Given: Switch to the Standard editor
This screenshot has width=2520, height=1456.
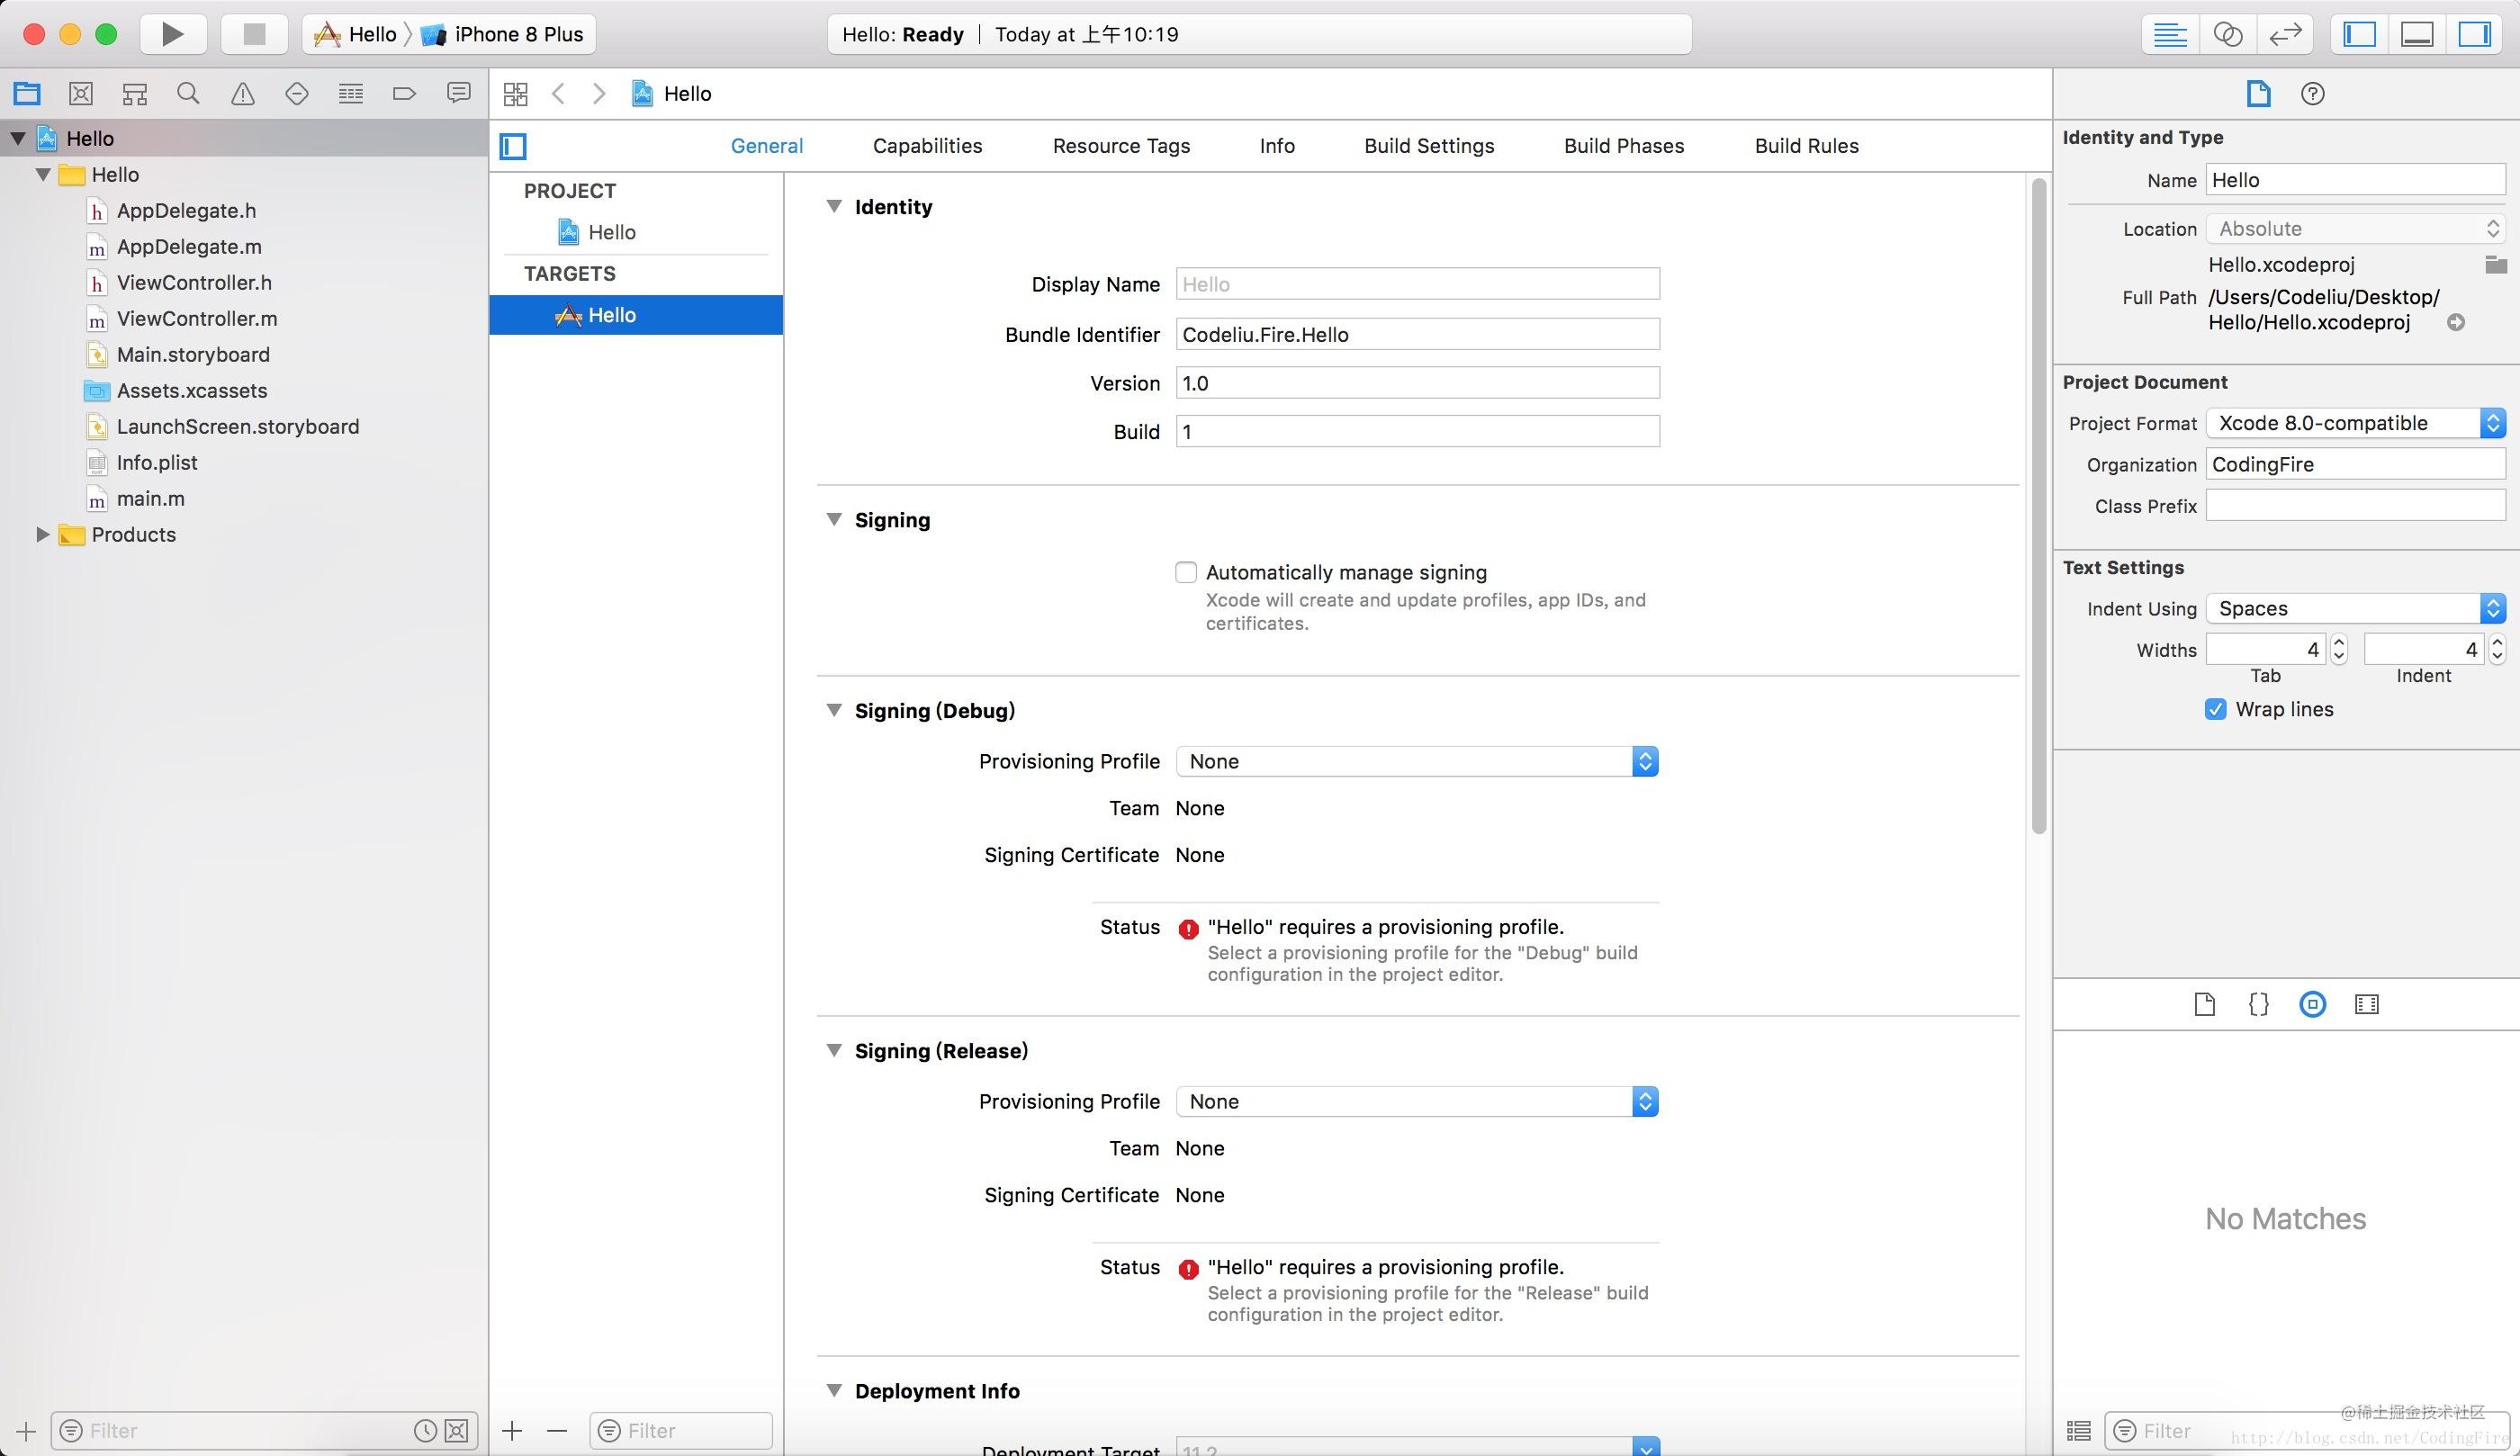Looking at the screenshot, I should click(x=2170, y=34).
